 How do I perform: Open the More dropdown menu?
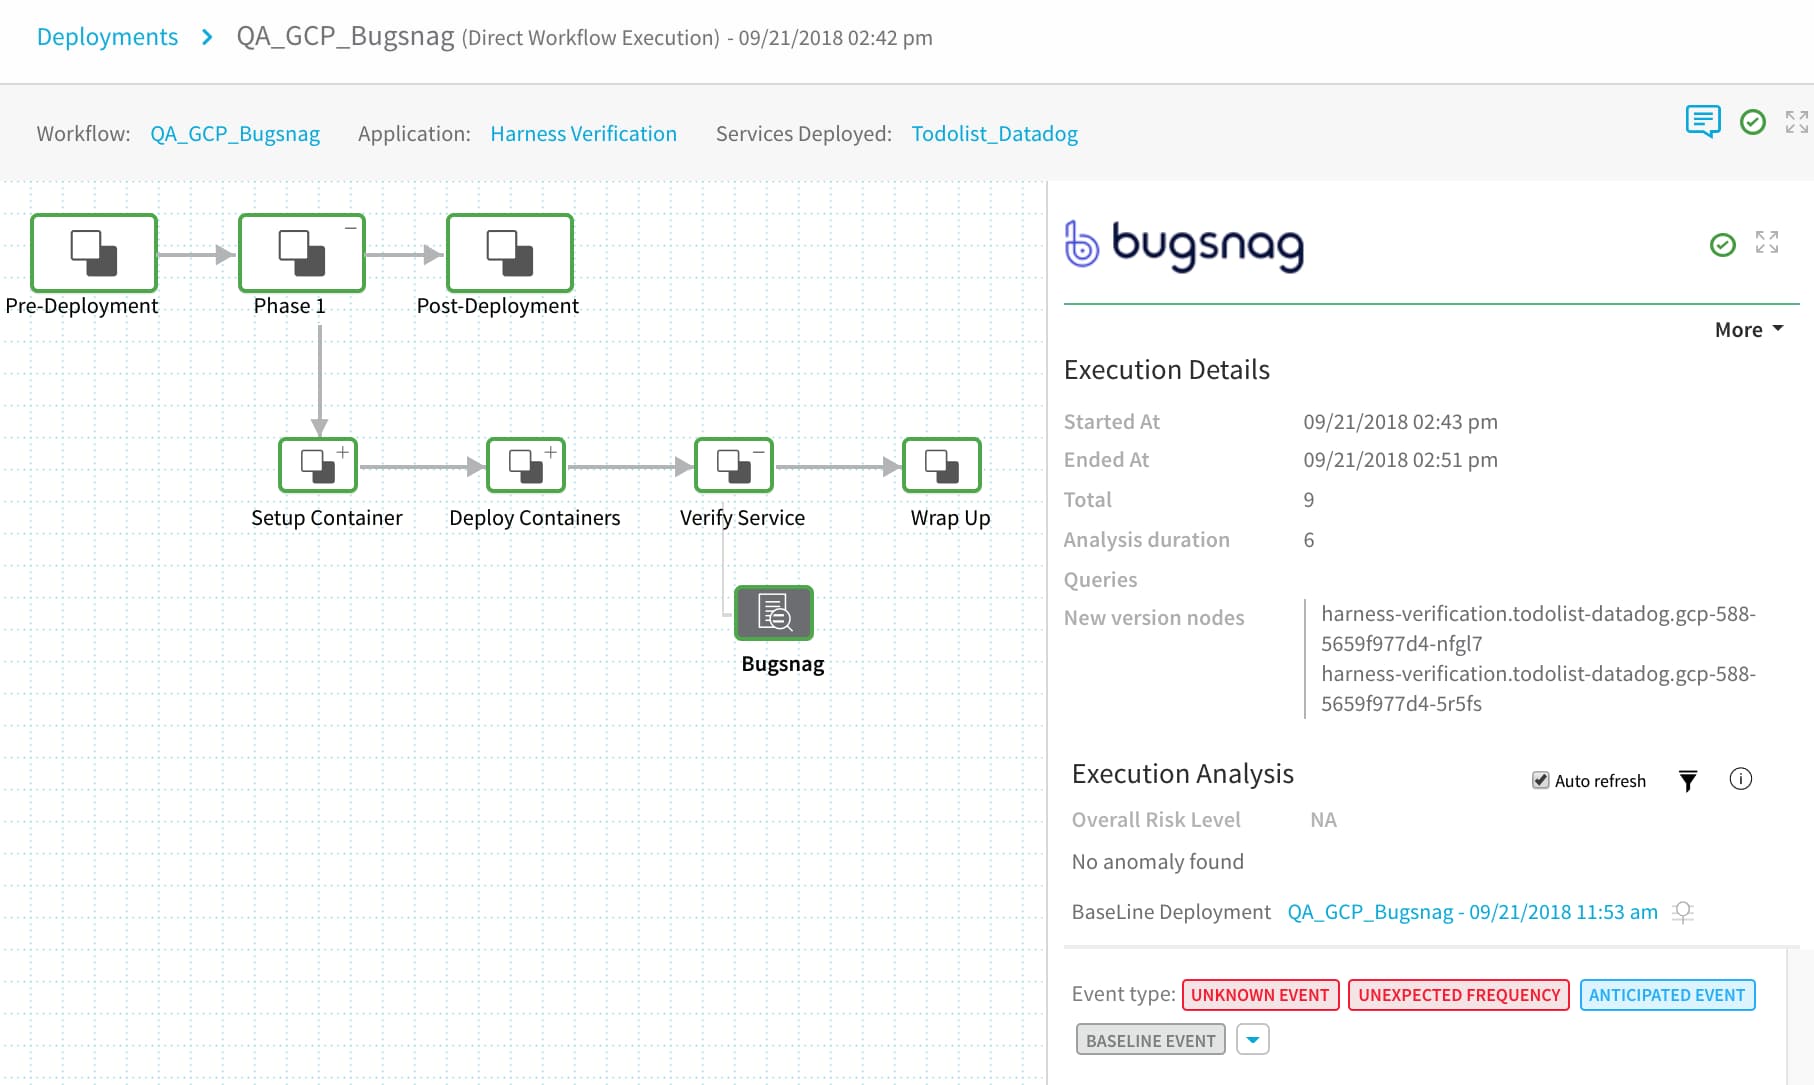[x=1749, y=329]
